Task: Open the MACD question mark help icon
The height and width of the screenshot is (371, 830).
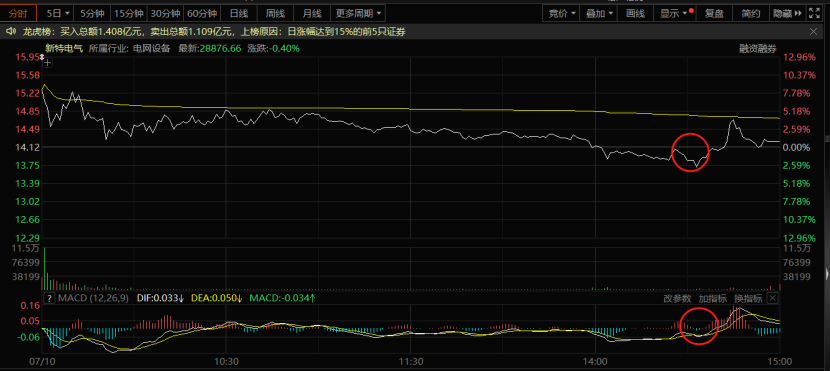Action: (x=49, y=298)
